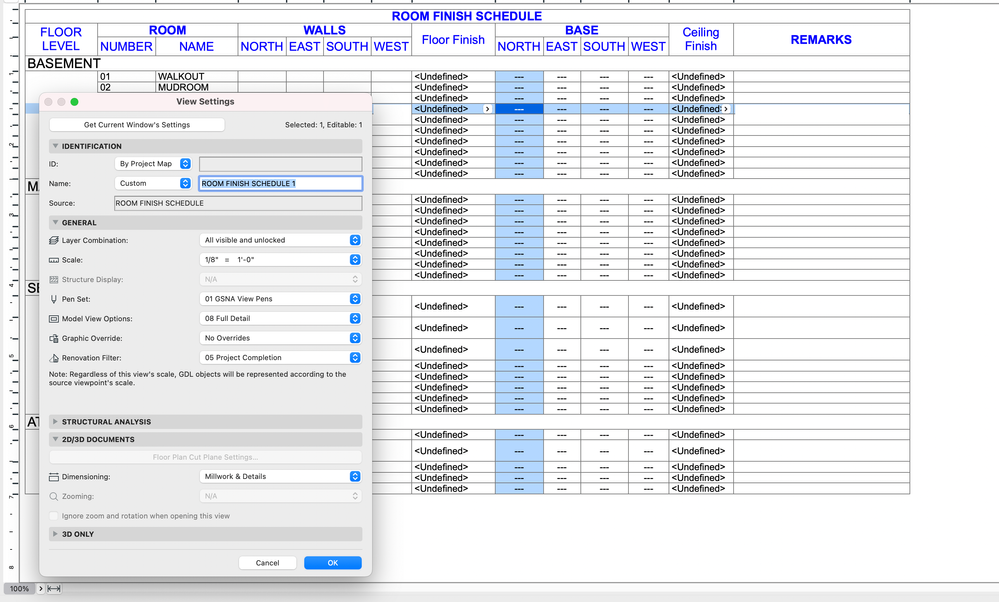This screenshot has width=999, height=602.
Task: Expand the 3D ONLY section
Action: 80,534
